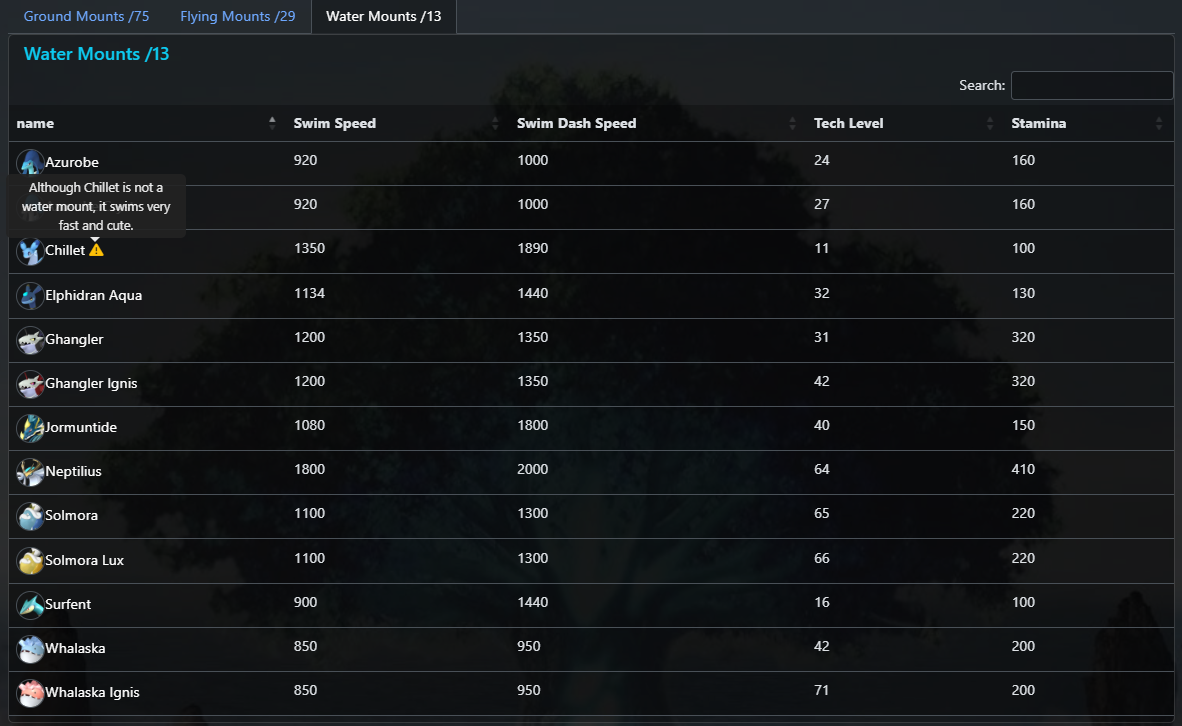Click the Elphidran Aqua pal icon
The width and height of the screenshot is (1182, 726).
30,296
